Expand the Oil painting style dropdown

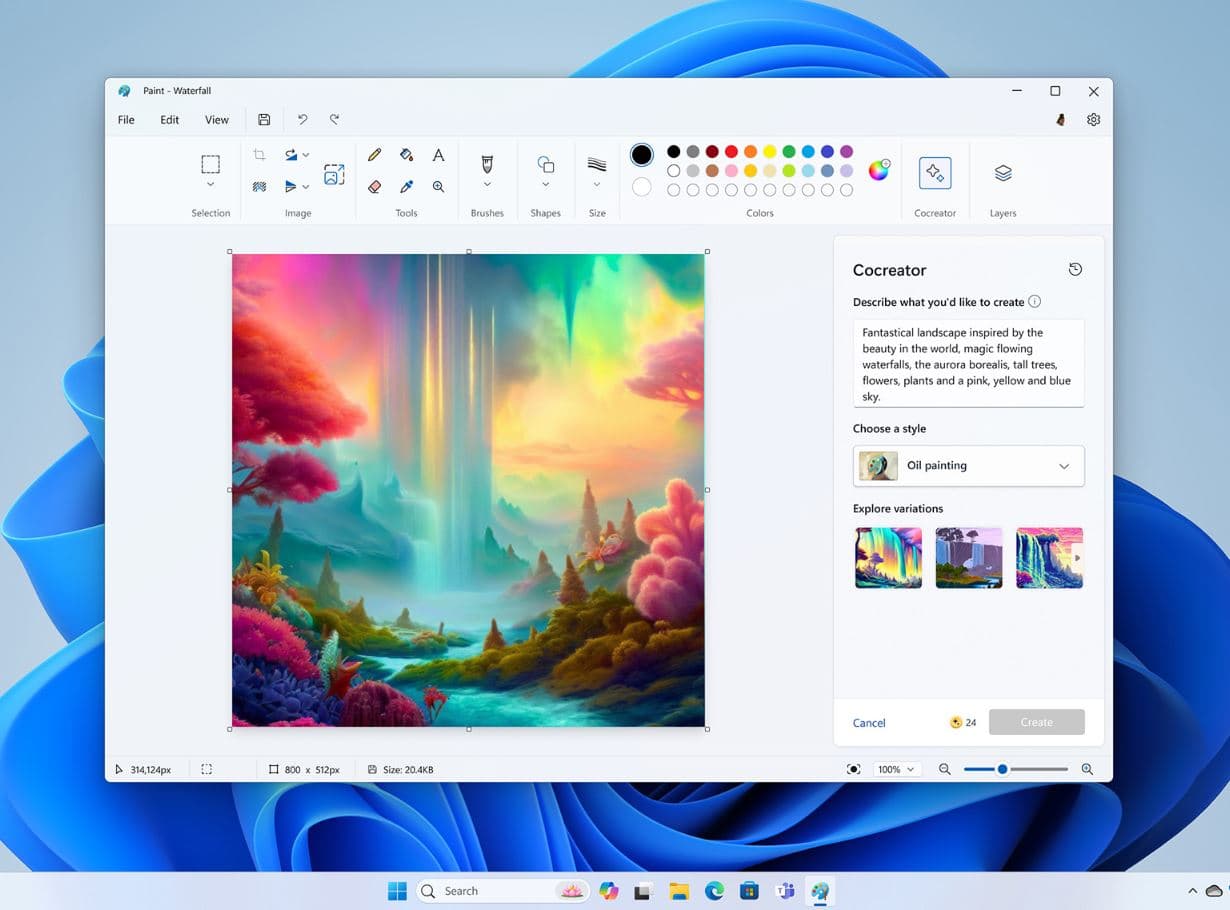1064,466
